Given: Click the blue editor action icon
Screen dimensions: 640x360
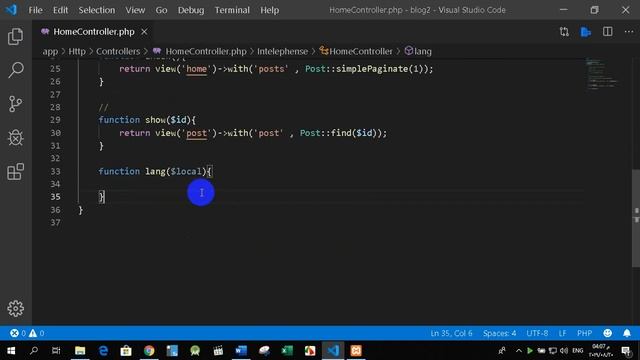Looking at the screenshot, I should pos(586,32).
